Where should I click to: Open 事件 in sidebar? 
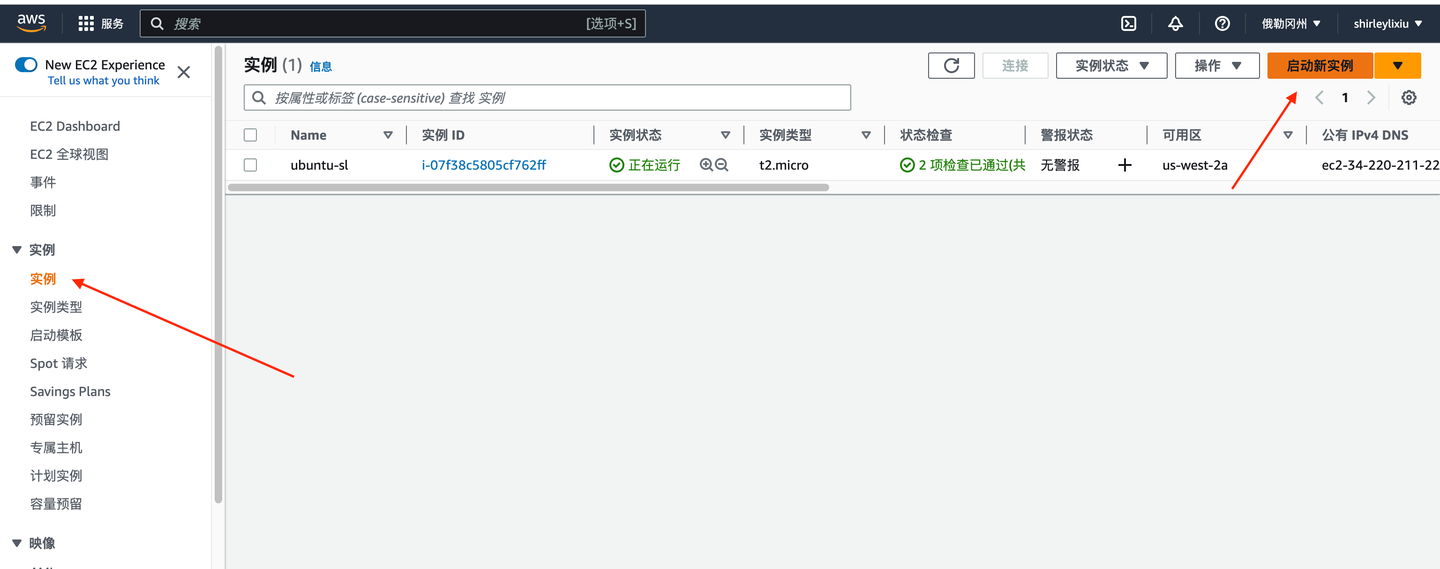click(43, 182)
